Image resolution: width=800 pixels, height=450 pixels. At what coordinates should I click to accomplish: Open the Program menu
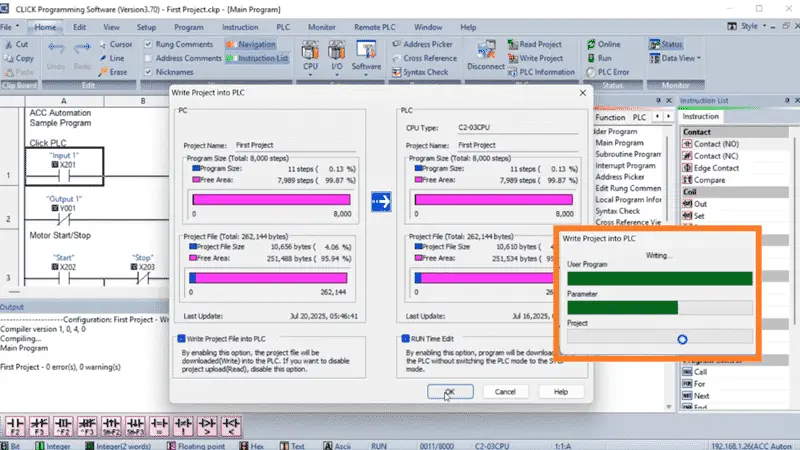coord(189,27)
